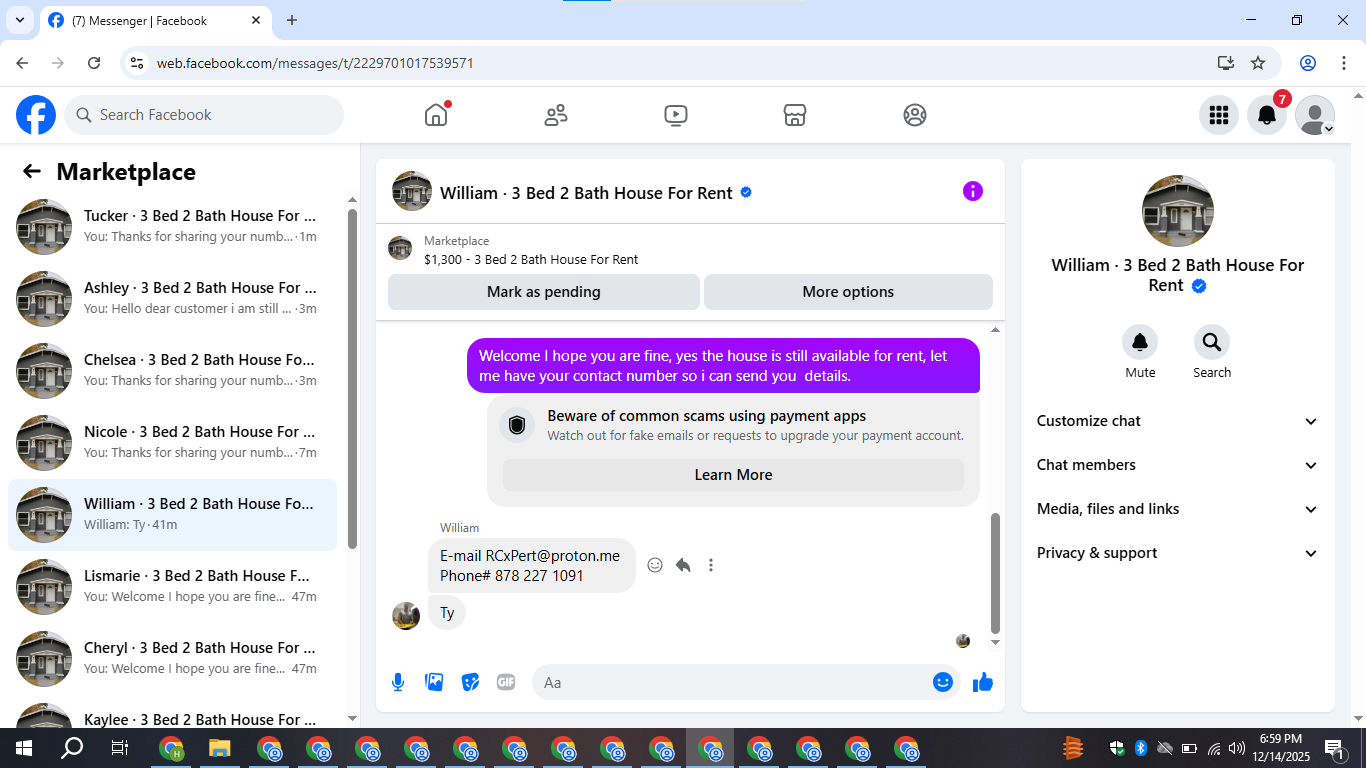
Task: Search in conversation magnifier icon
Action: click(1212, 343)
